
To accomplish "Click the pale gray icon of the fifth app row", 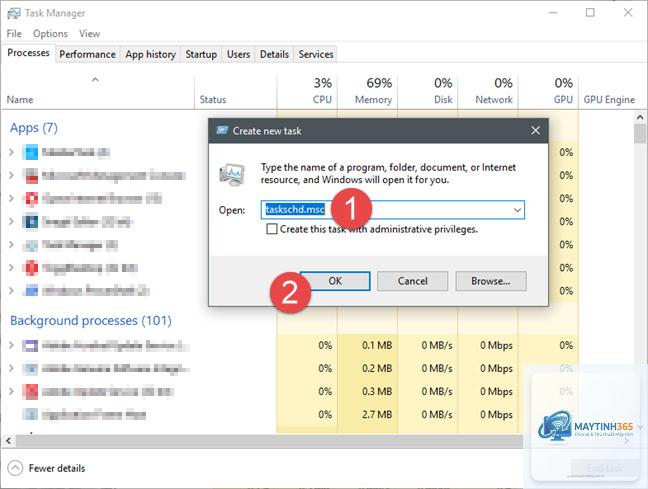I will (x=30, y=245).
